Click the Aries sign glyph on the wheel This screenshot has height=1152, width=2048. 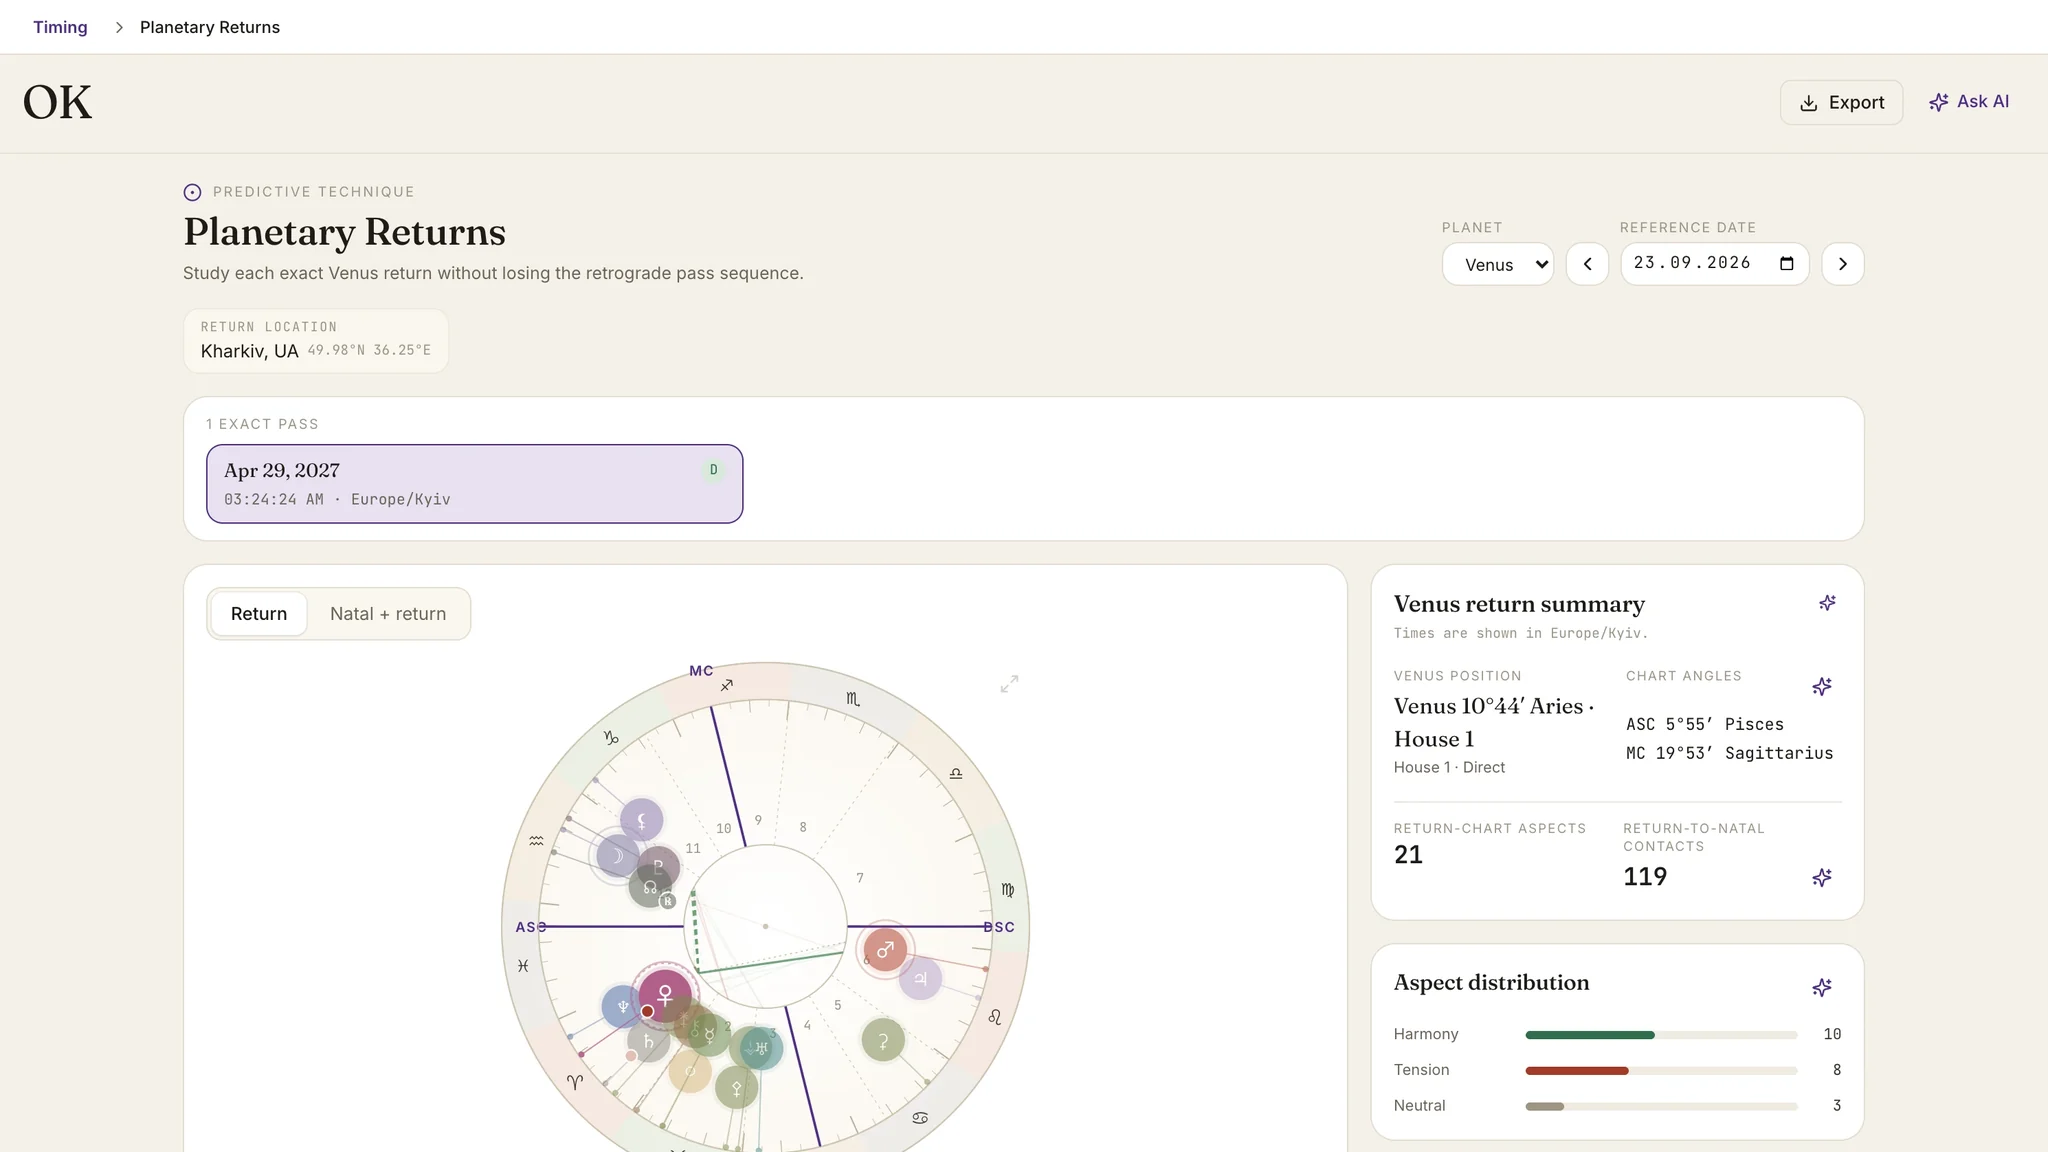click(x=575, y=1082)
